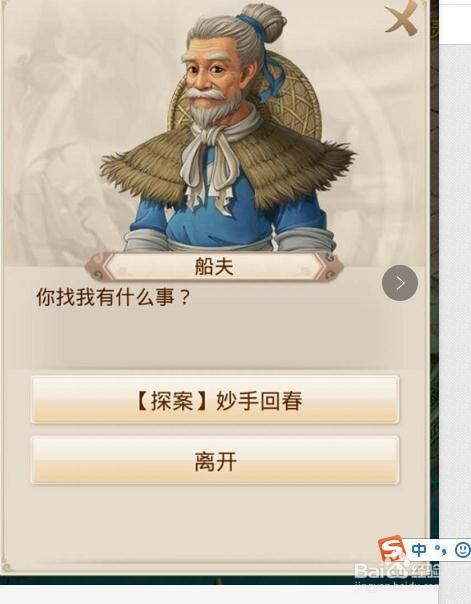Image resolution: width=471 pixels, height=604 pixels.
Task: Click the 船夫 name plate
Action: coord(214,266)
